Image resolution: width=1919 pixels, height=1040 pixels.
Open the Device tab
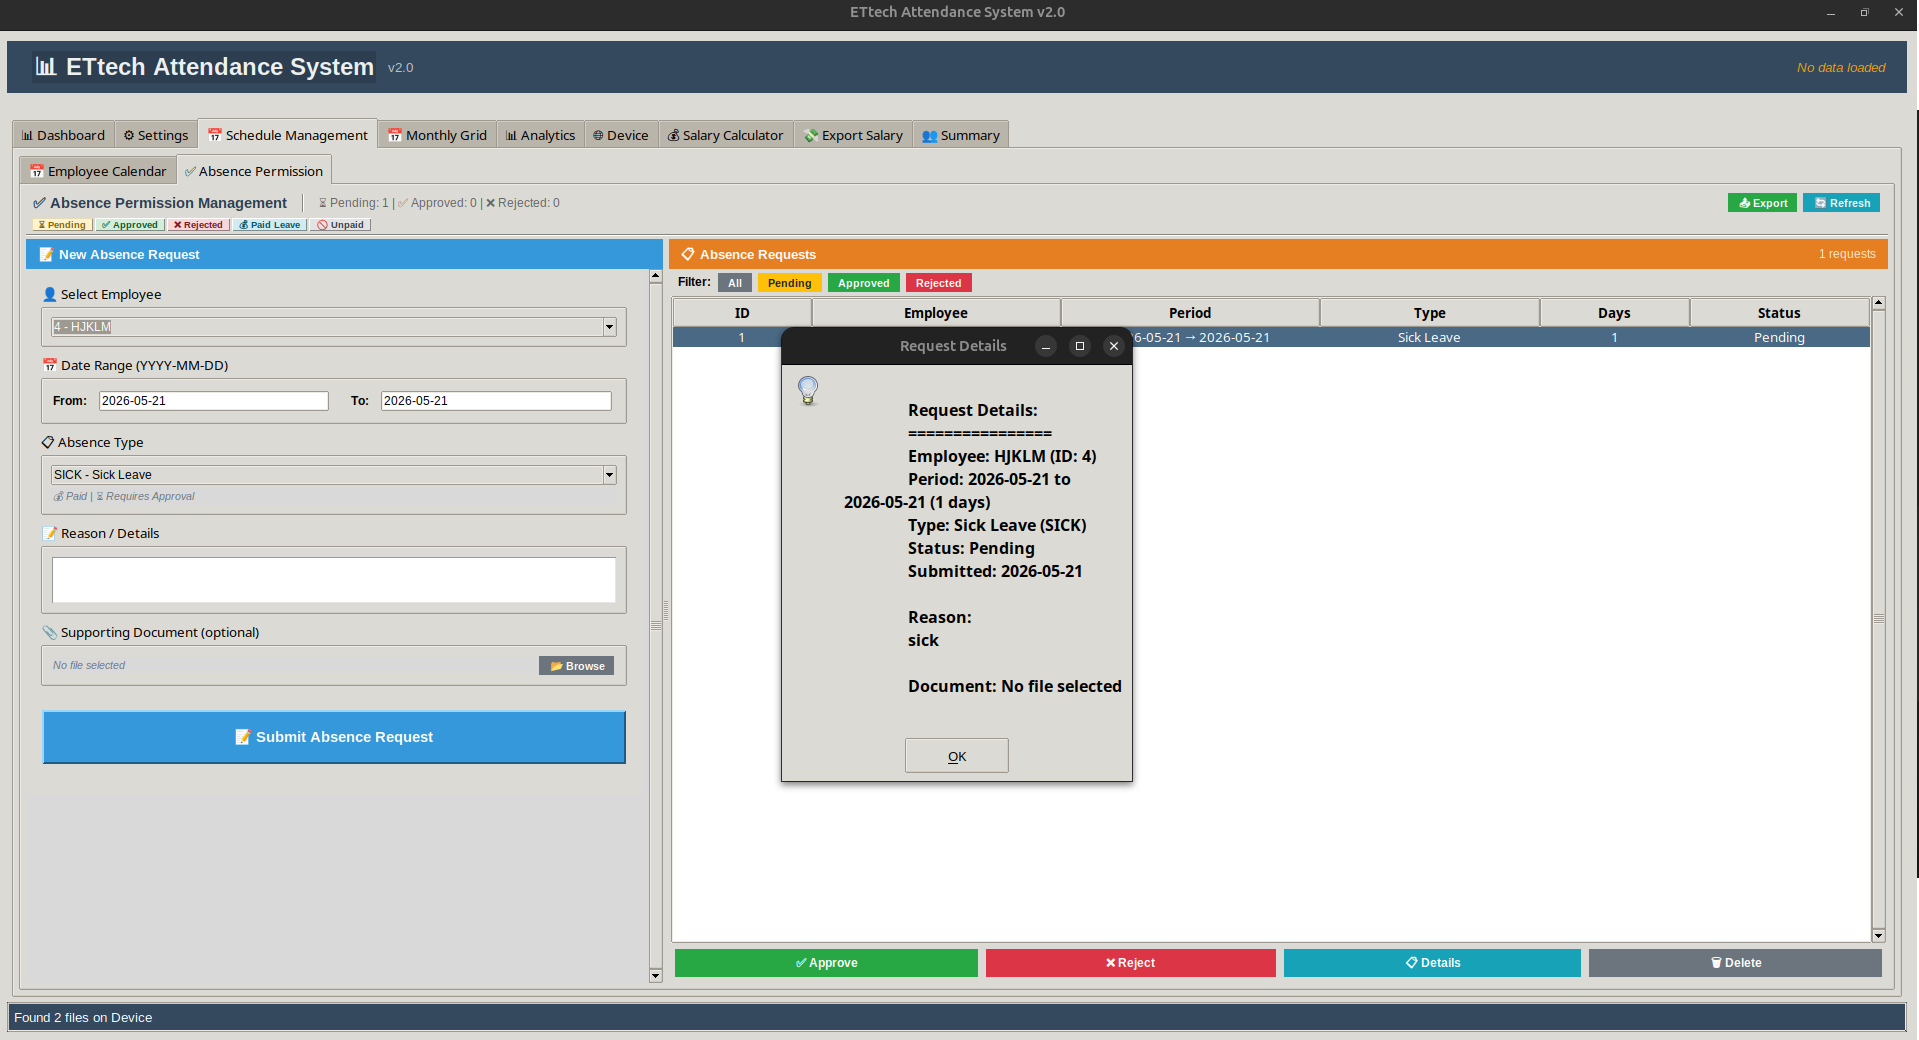620,135
